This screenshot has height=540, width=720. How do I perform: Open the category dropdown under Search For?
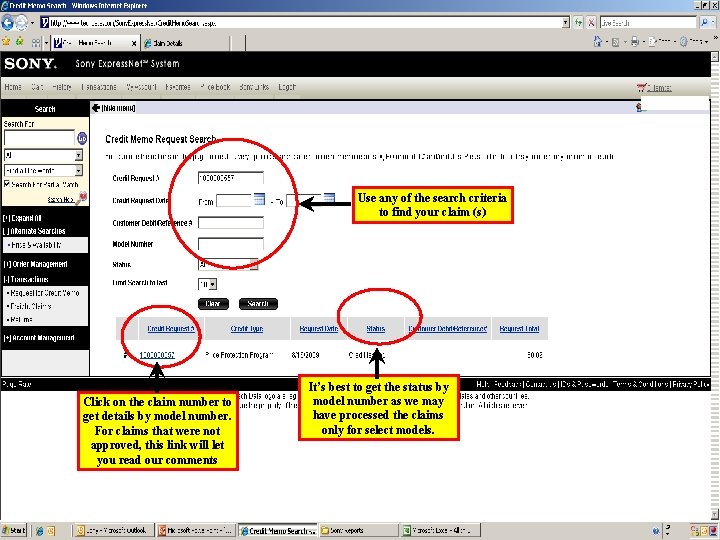(79, 155)
